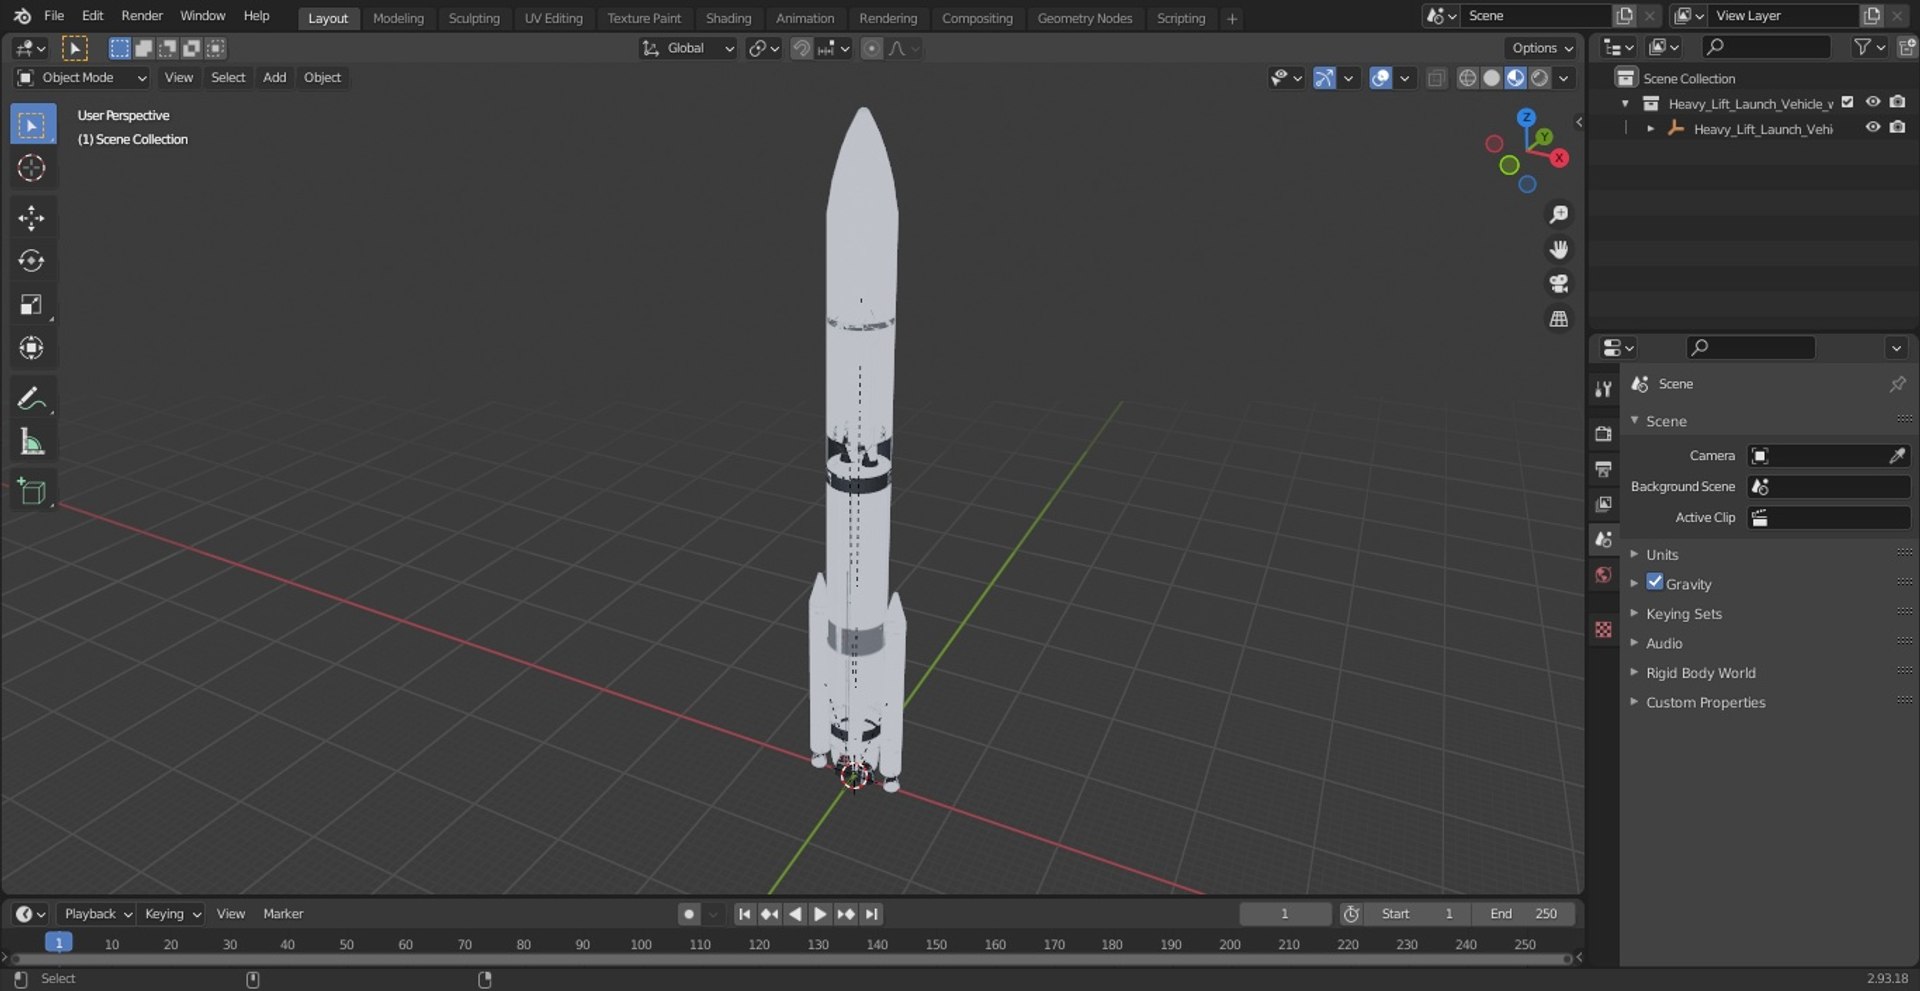Jump to the start frame
Screen dimensions: 1920x991
[744, 914]
